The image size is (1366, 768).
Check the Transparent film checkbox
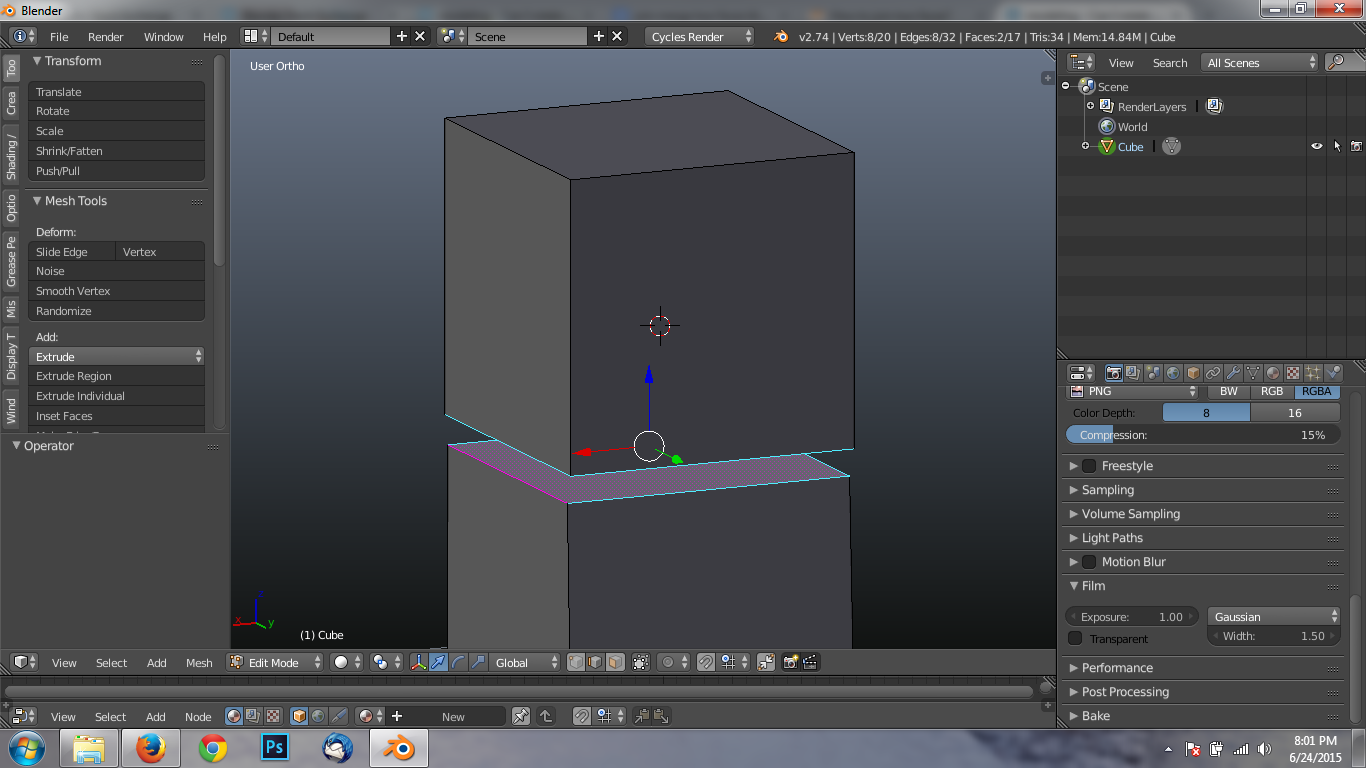click(x=1075, y=638)
